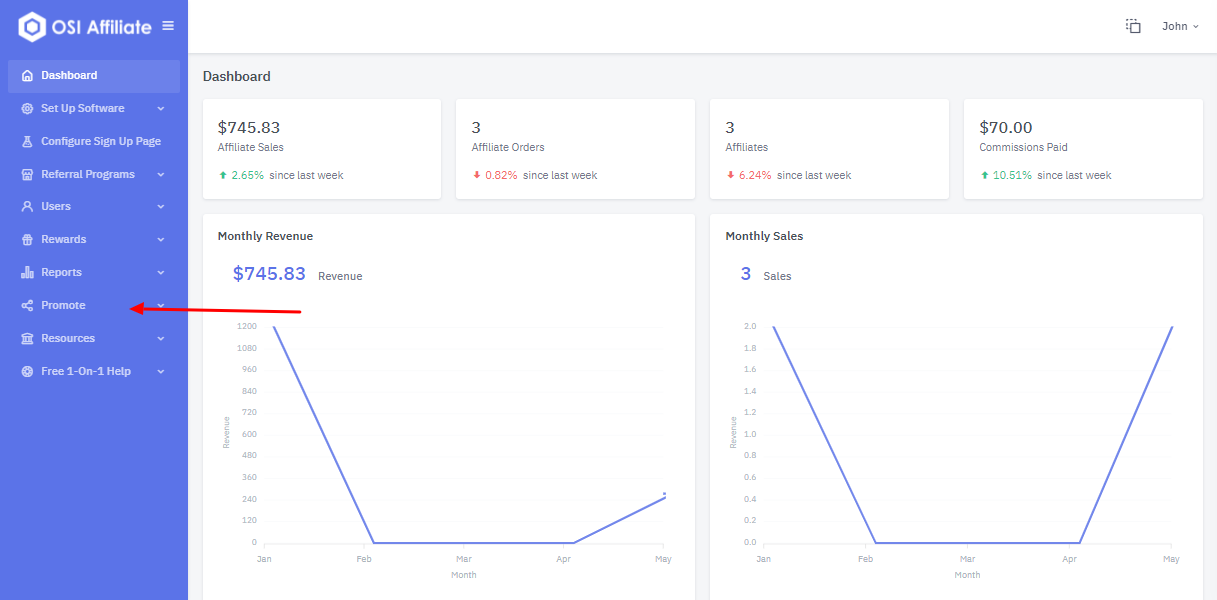Click the Resources bank icon
Screen dimensions: 1217x600
tap(27, 339)
